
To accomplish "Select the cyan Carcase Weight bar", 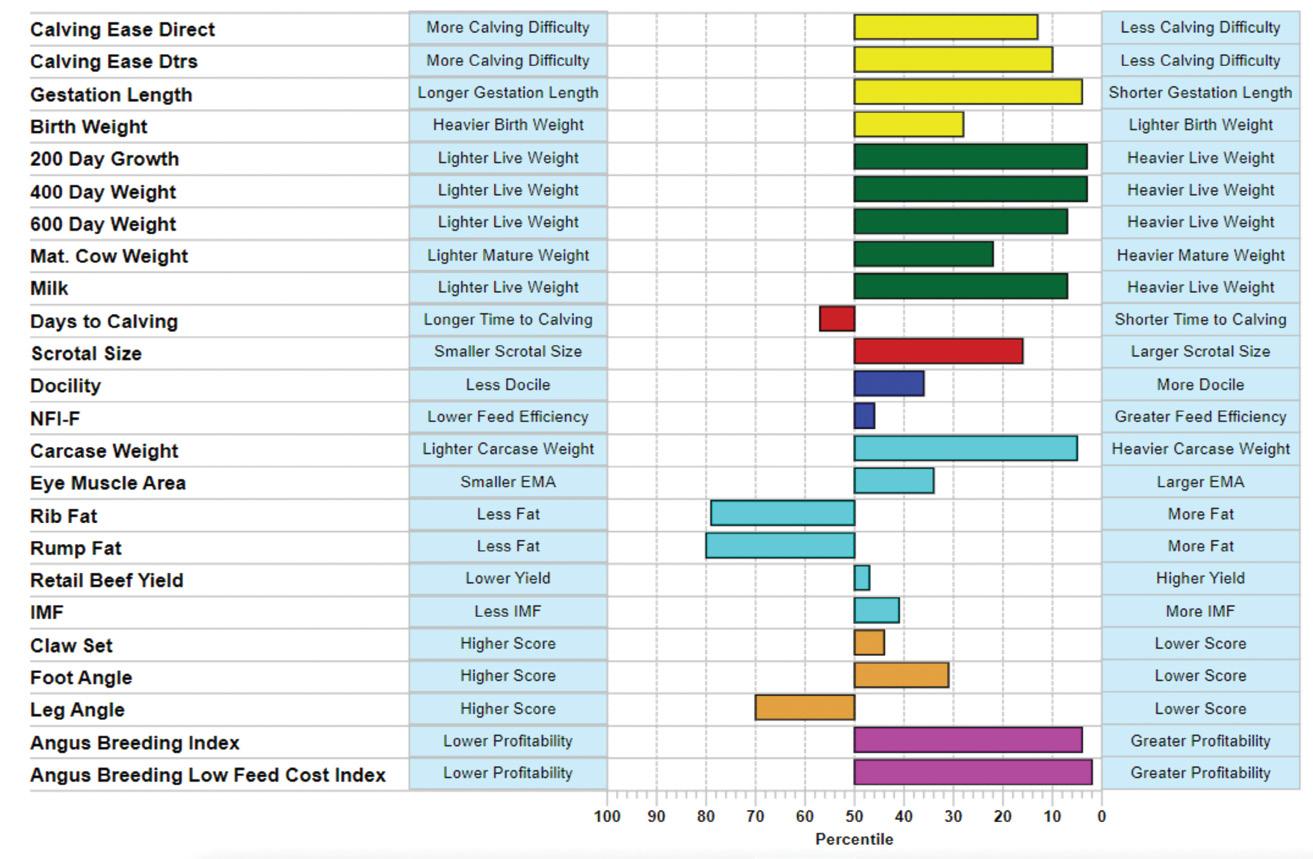I will tap(965, 448).
